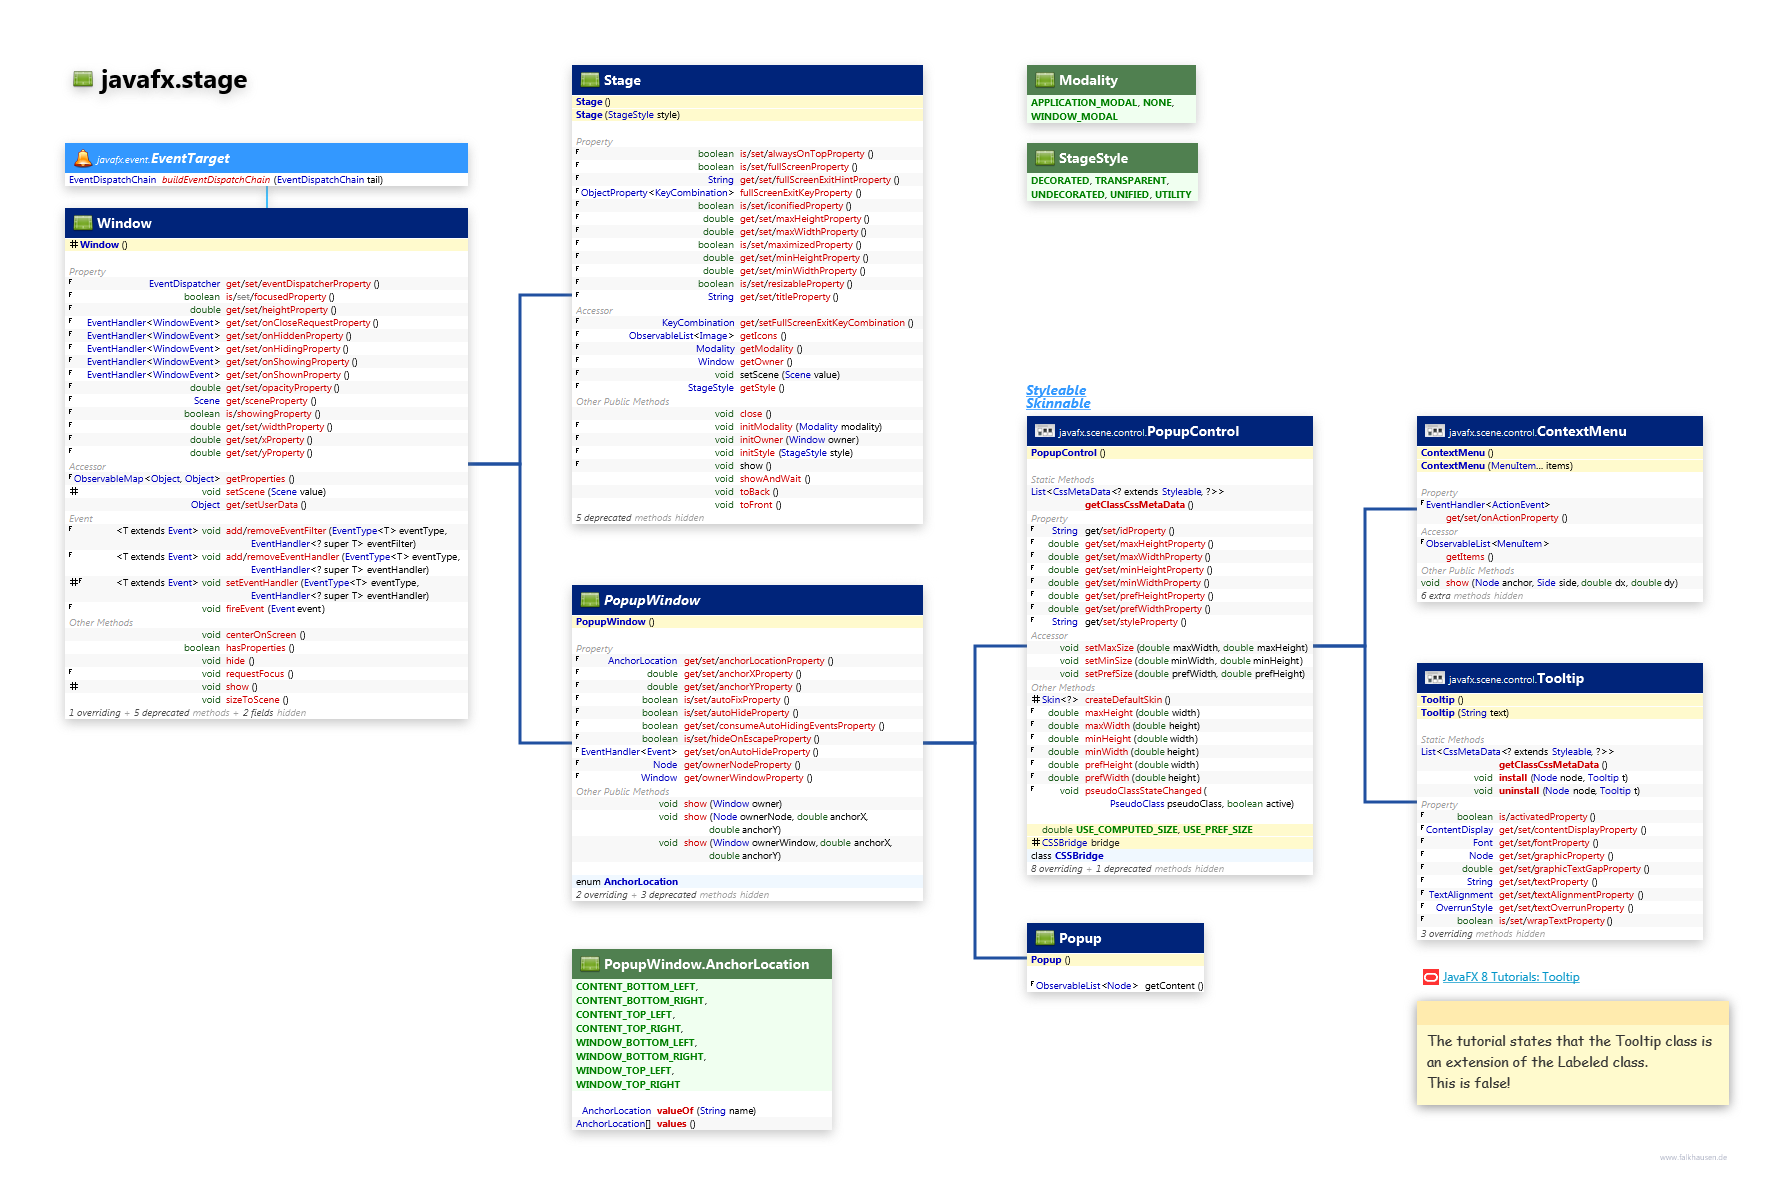This screenshot has height=1203, width=1784.
Task: Click the Modality enum icon
Action: tap(1045, 80)
